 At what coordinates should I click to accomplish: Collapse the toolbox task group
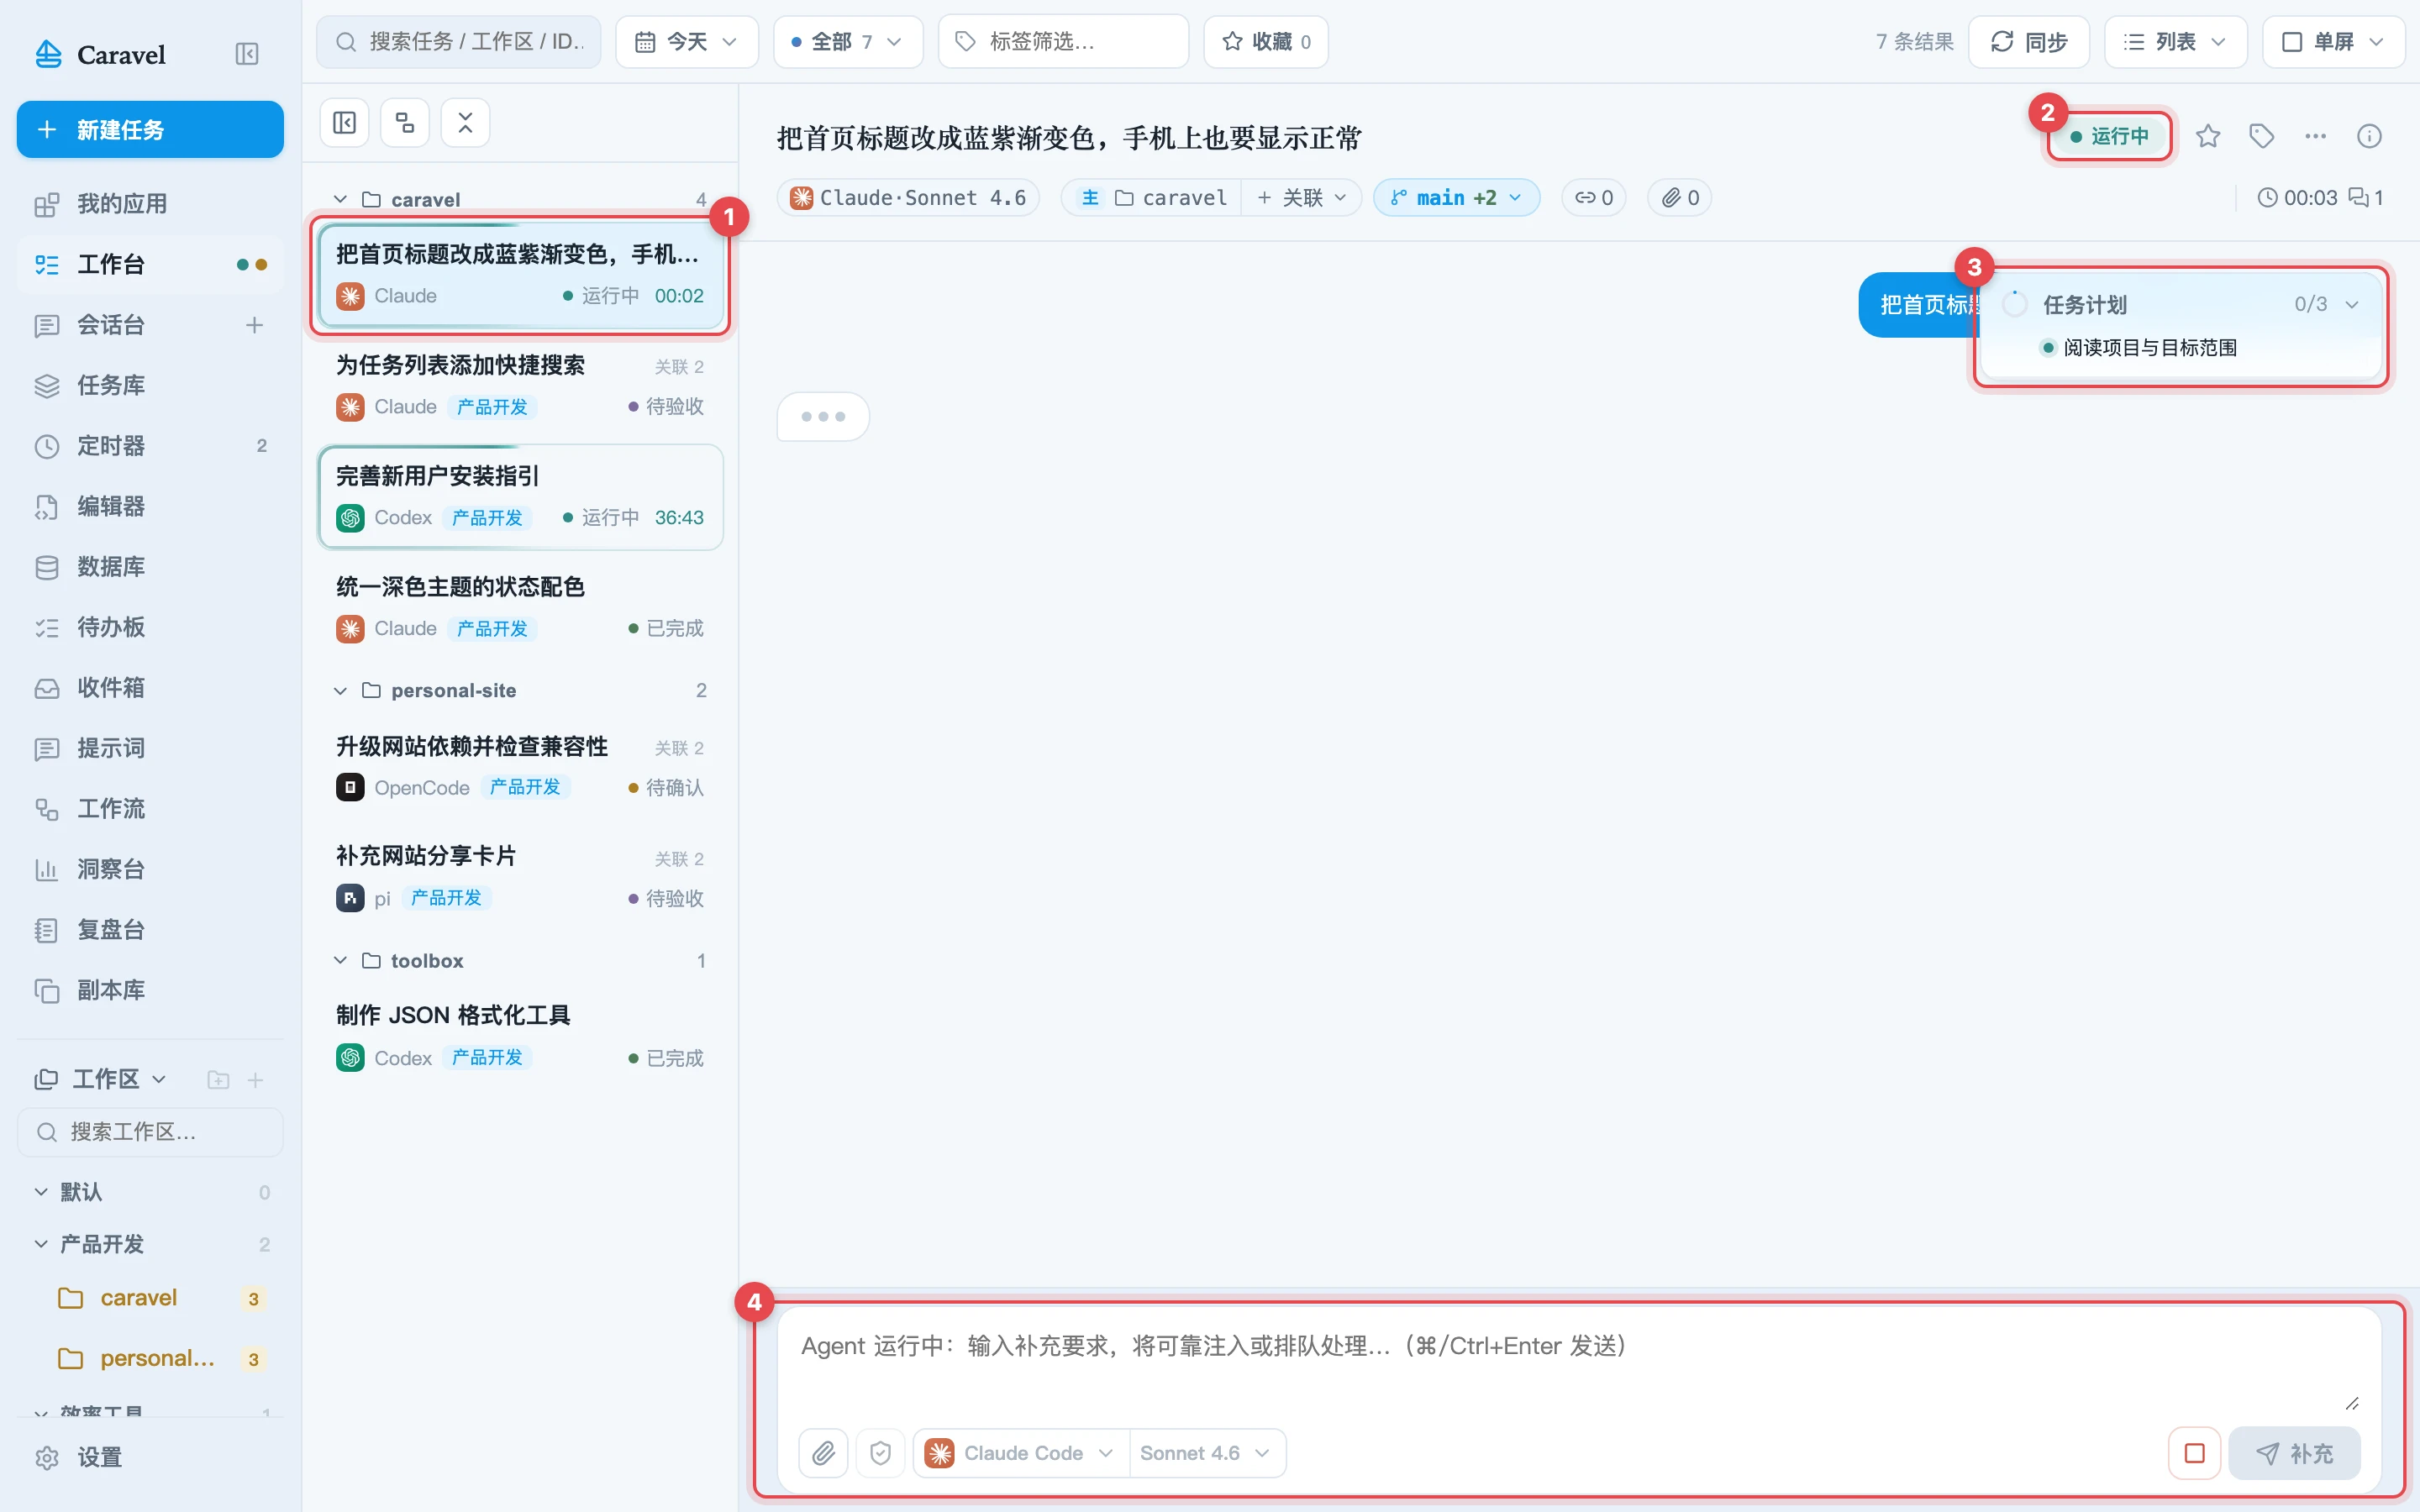(340, 960)
